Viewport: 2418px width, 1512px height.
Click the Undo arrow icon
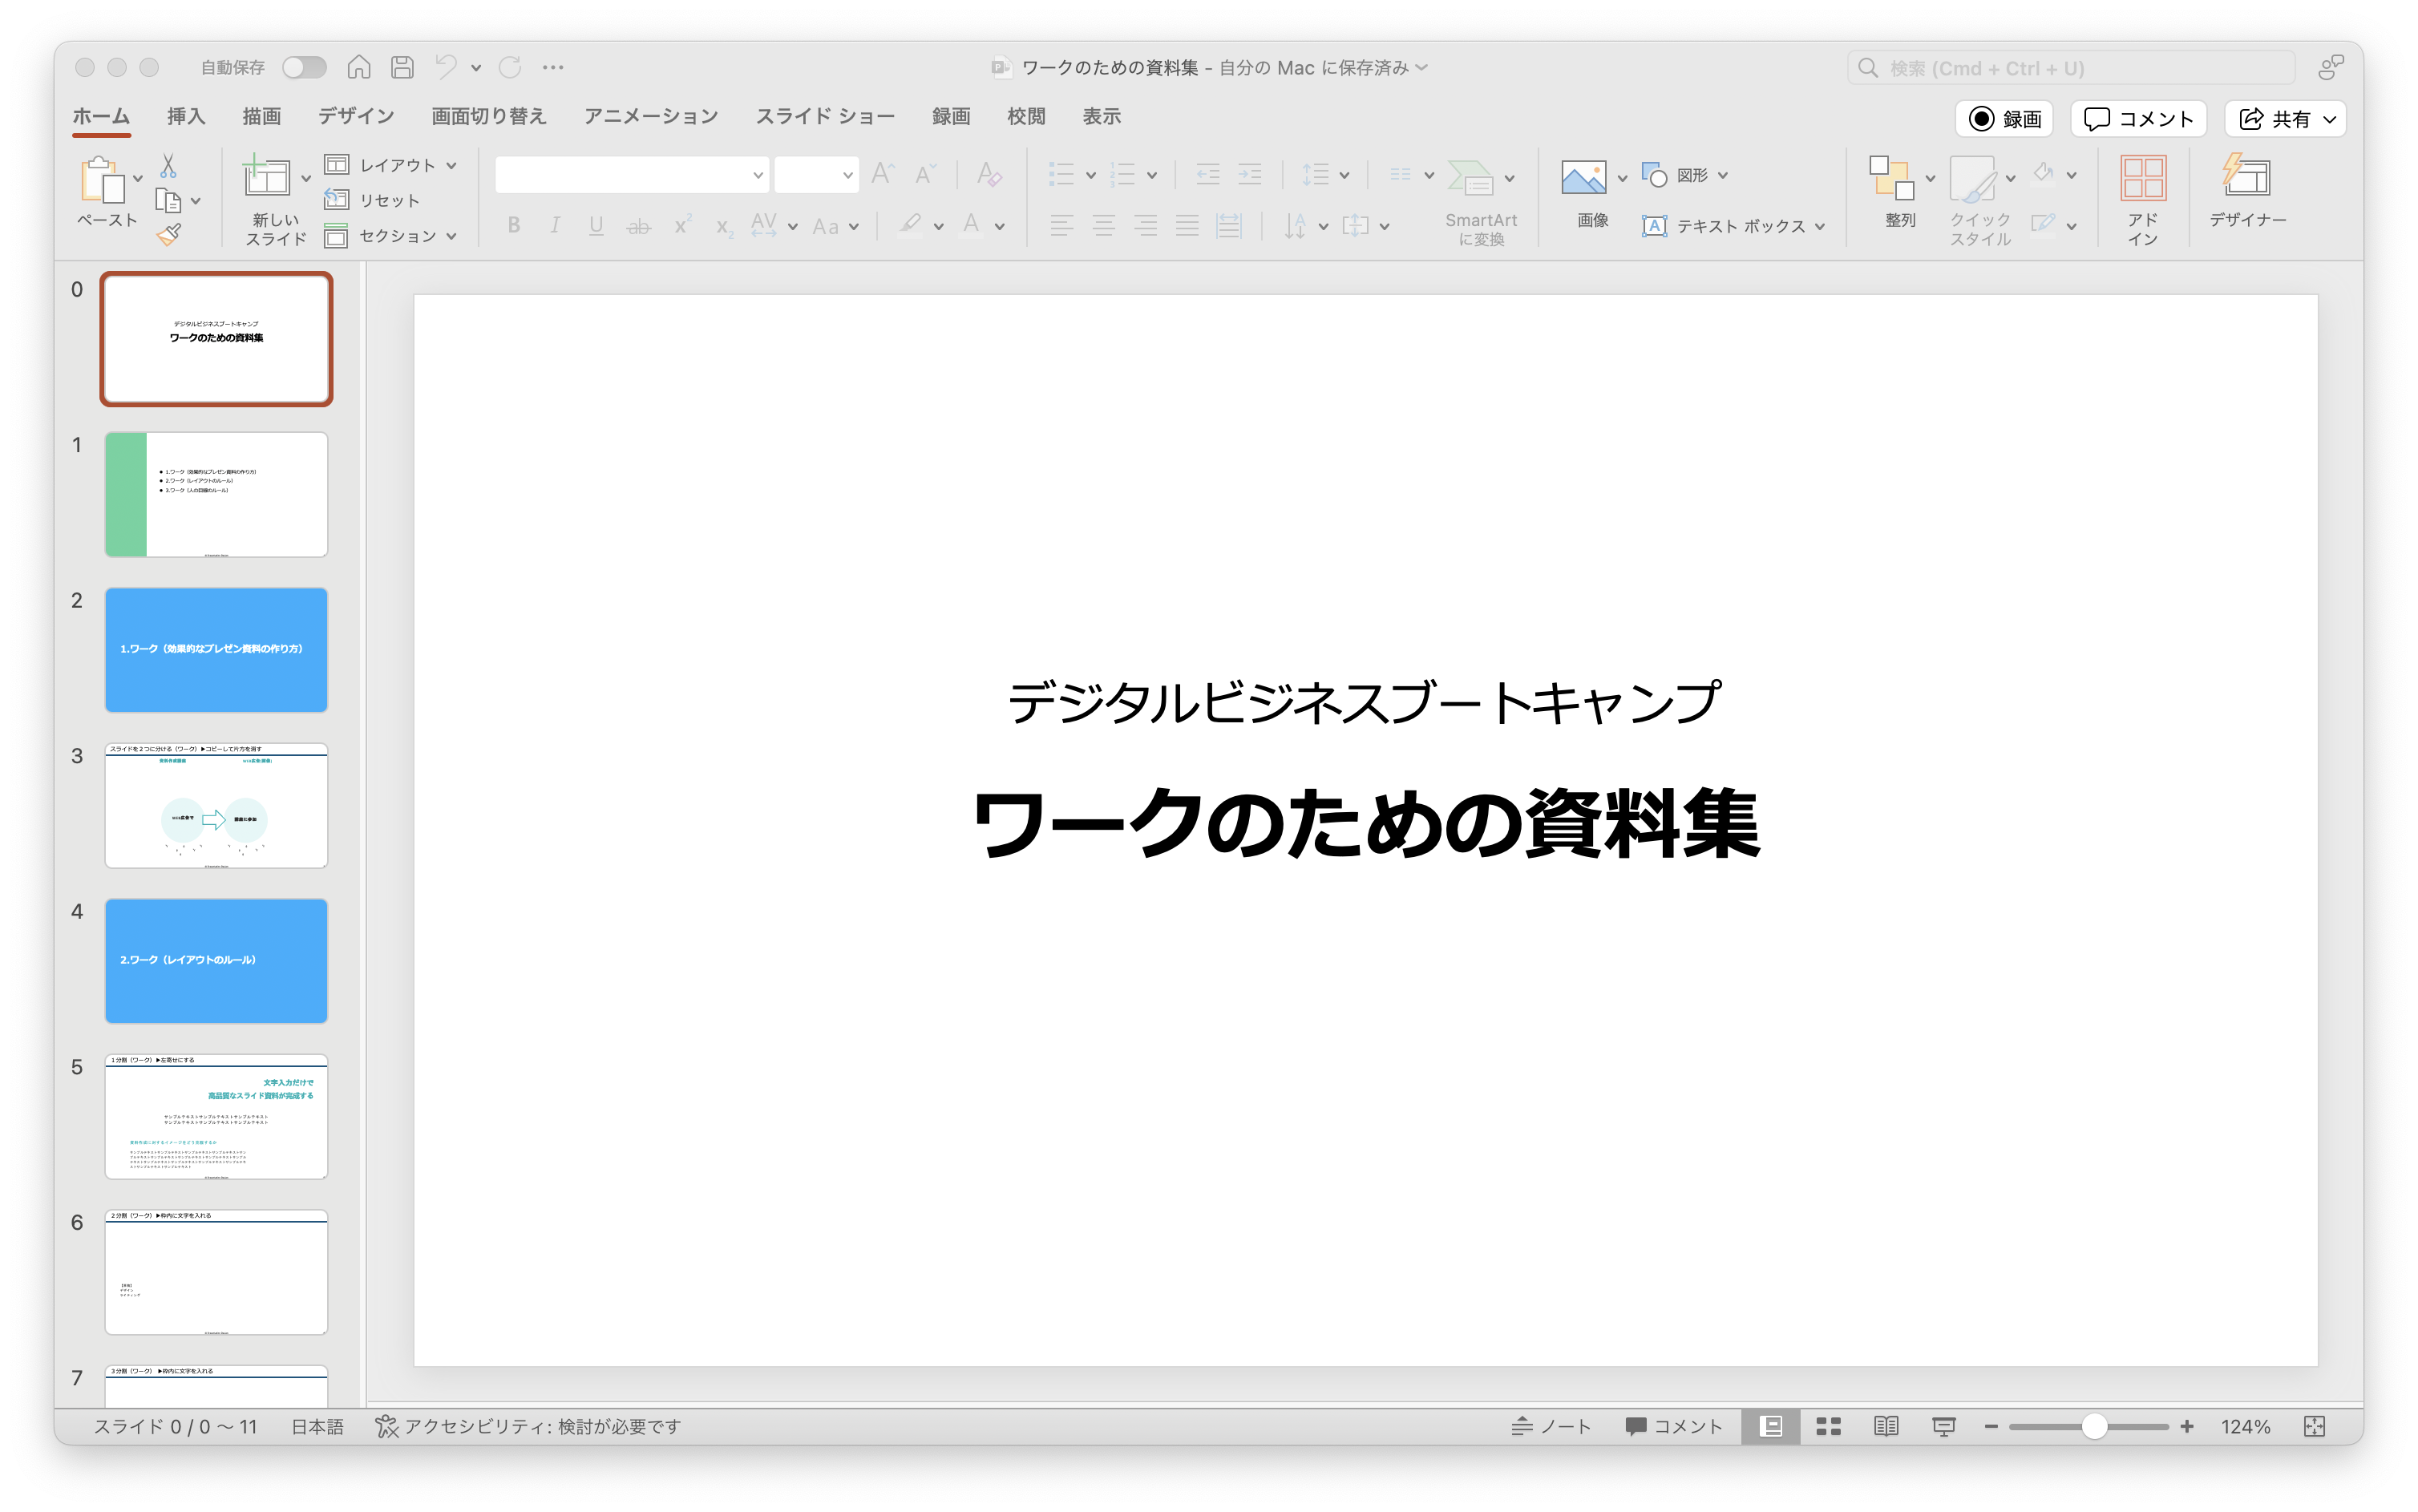pyautogui.click(x=446, y=67)
